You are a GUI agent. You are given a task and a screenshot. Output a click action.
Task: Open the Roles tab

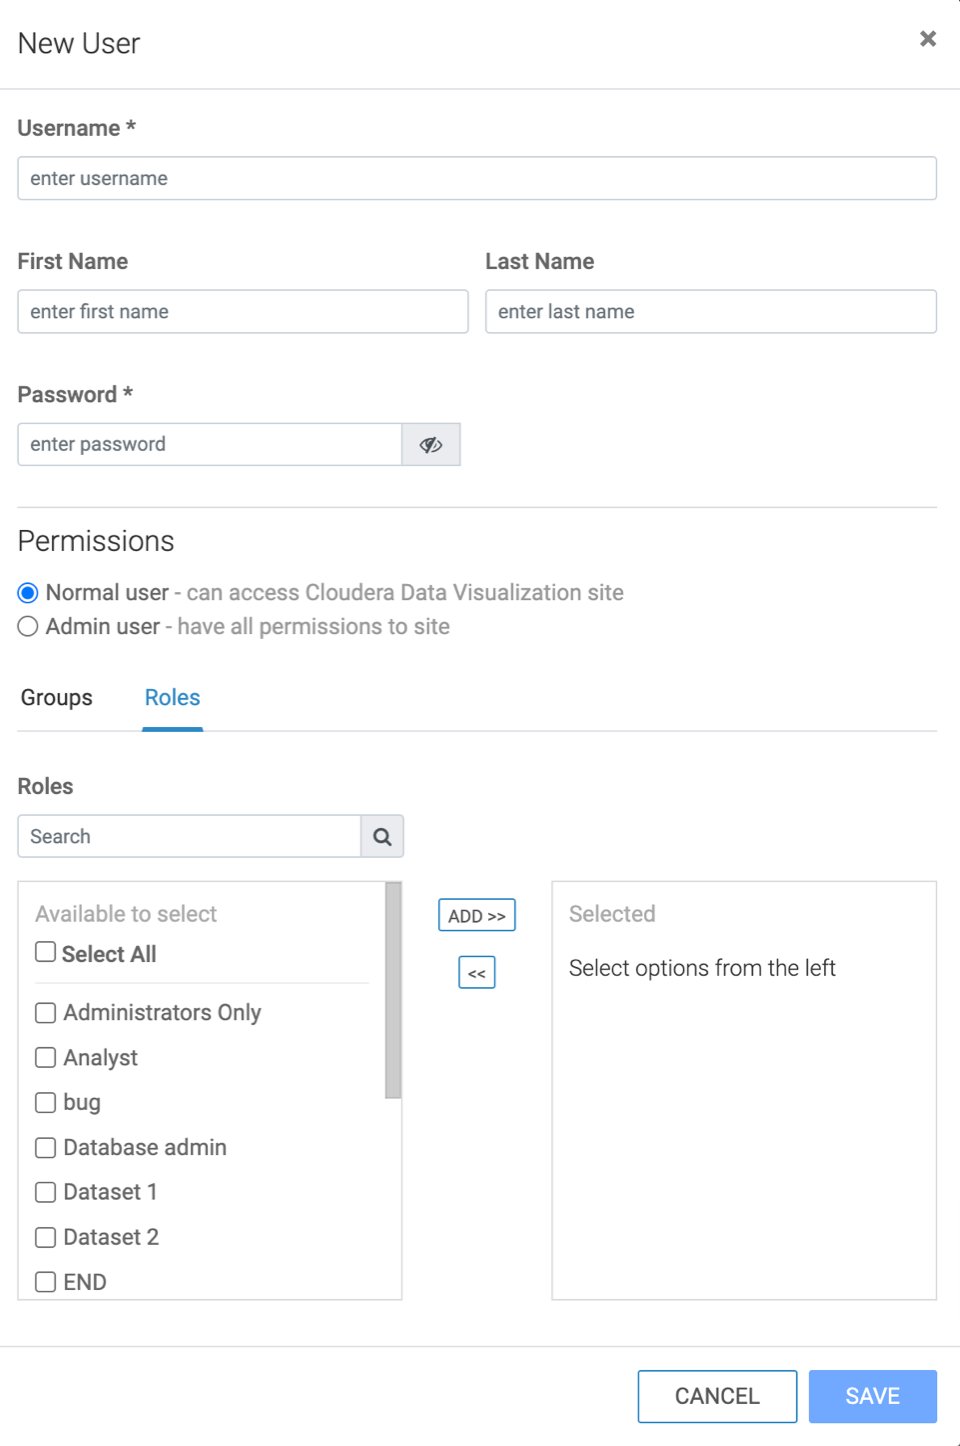pyautogui.click(x=172, y=698)
